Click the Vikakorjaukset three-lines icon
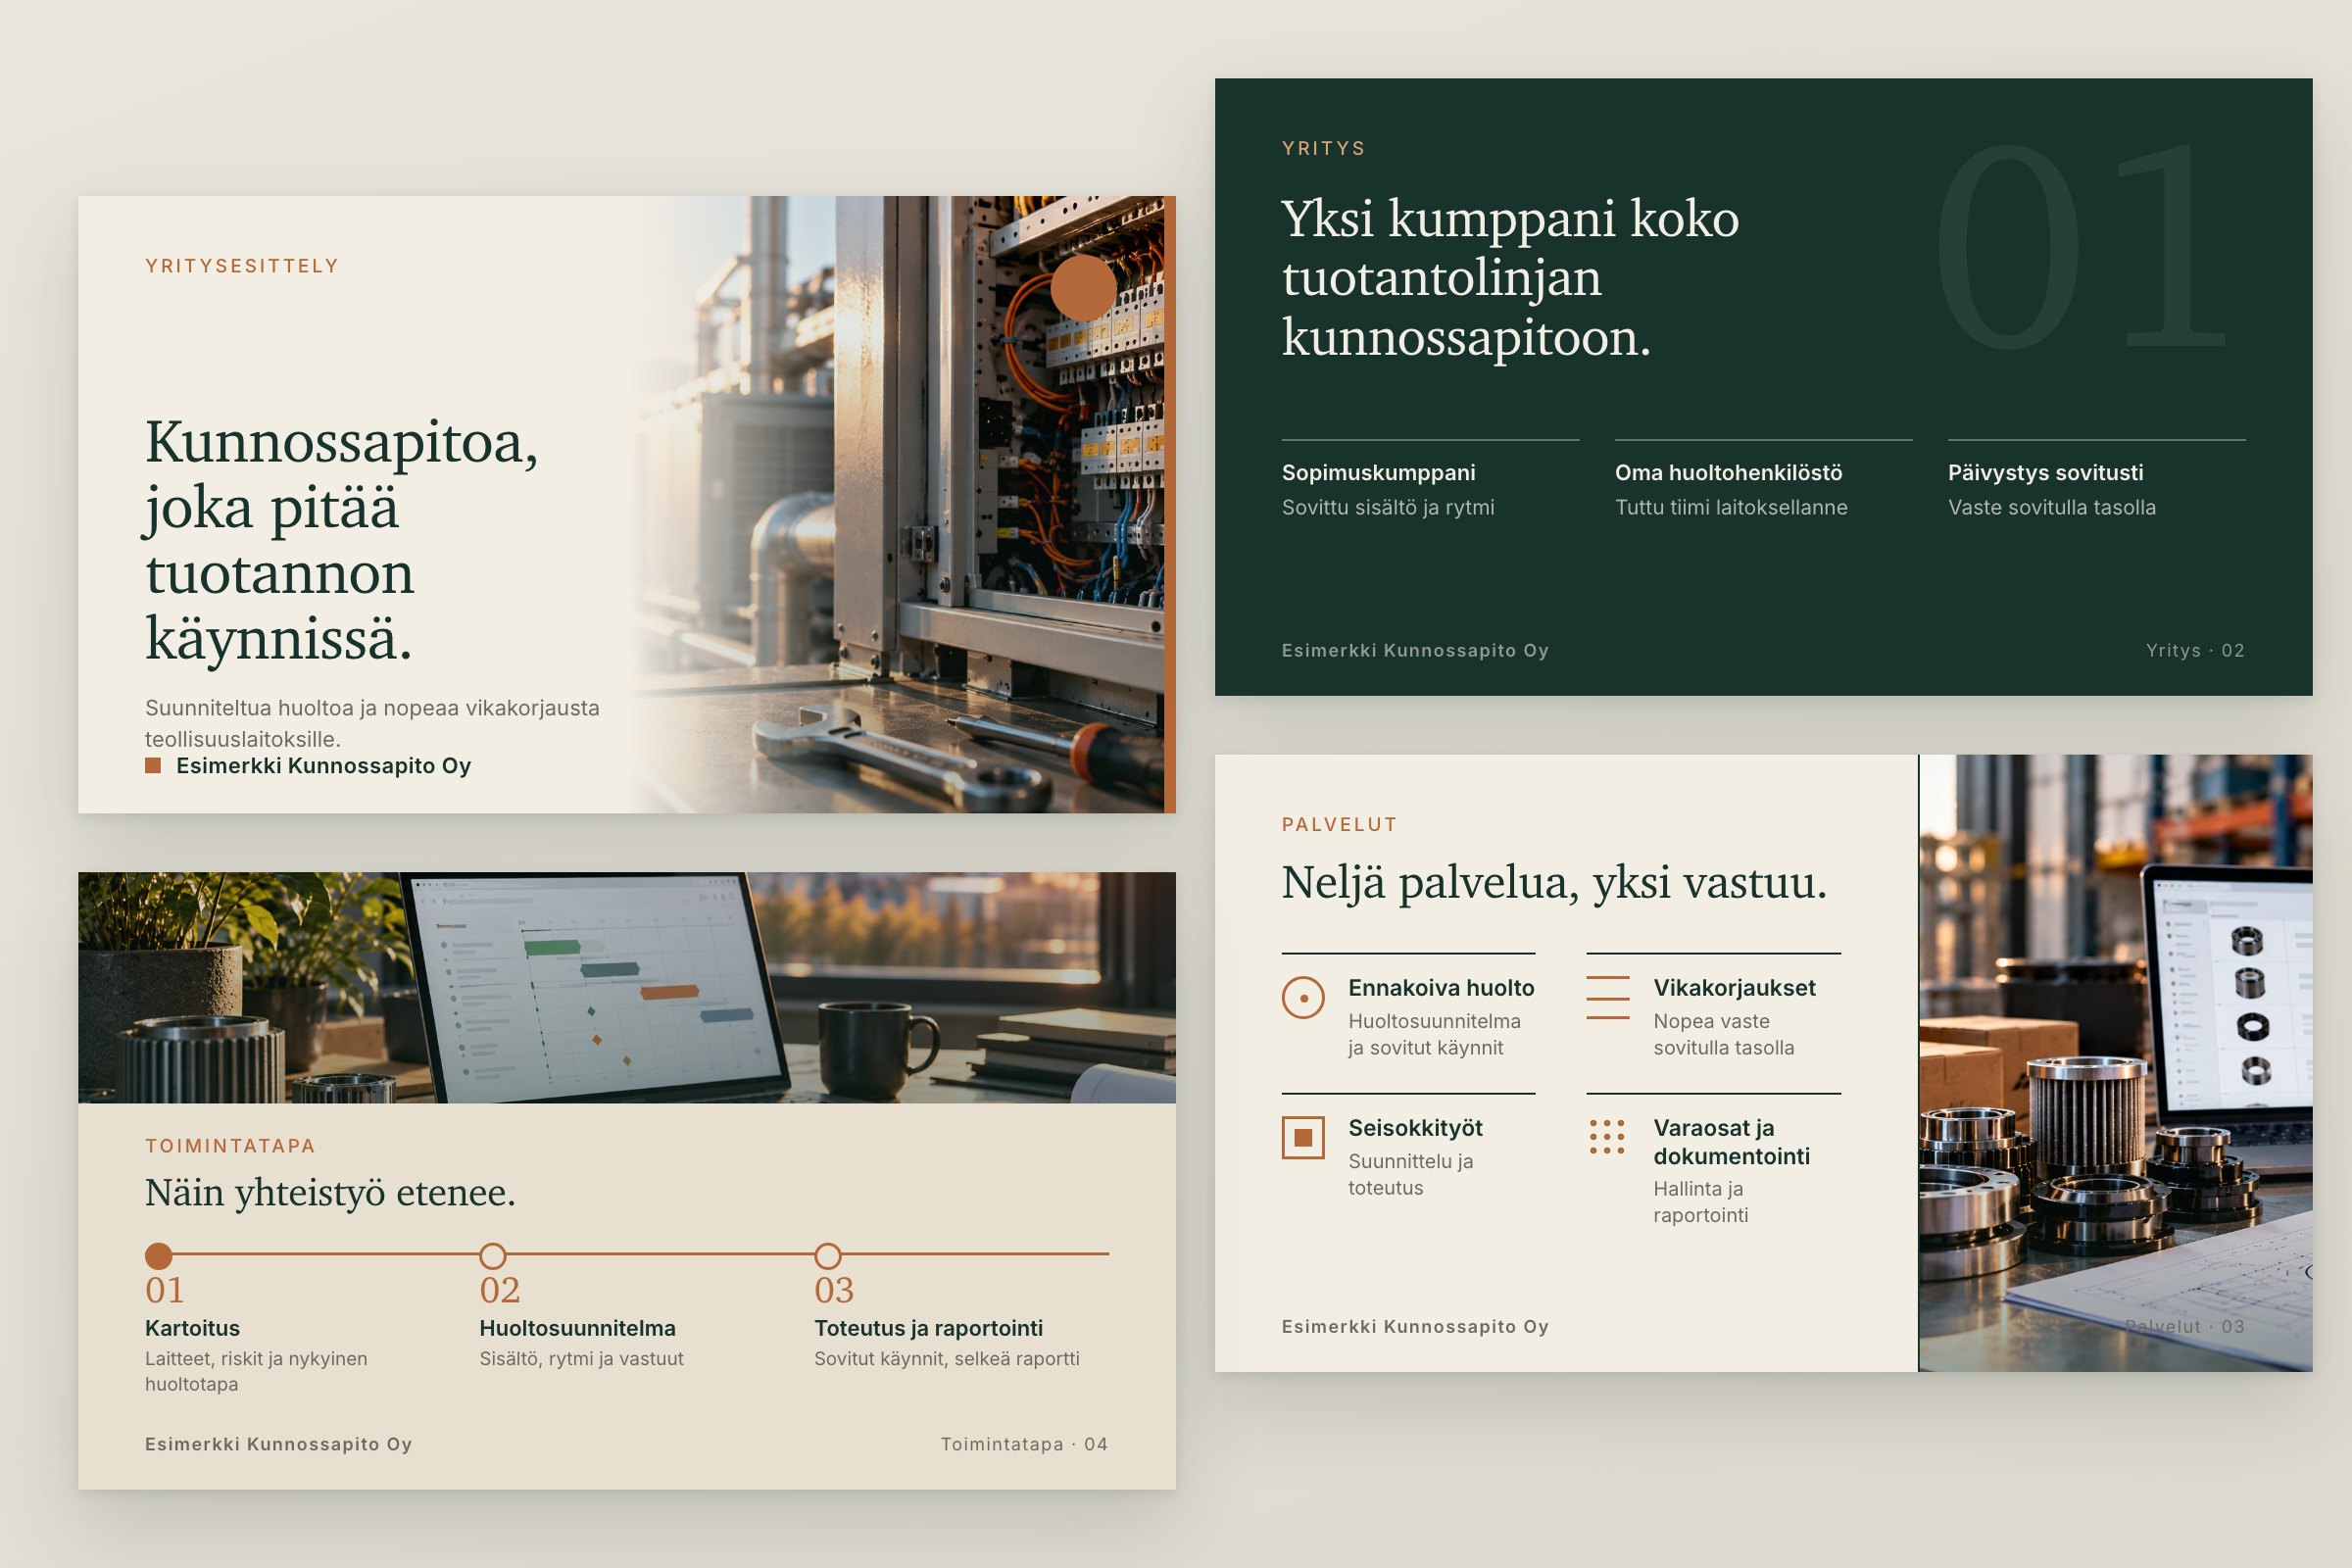2352x1568 pixels. pyautogui.click(x=1608, y=998)
